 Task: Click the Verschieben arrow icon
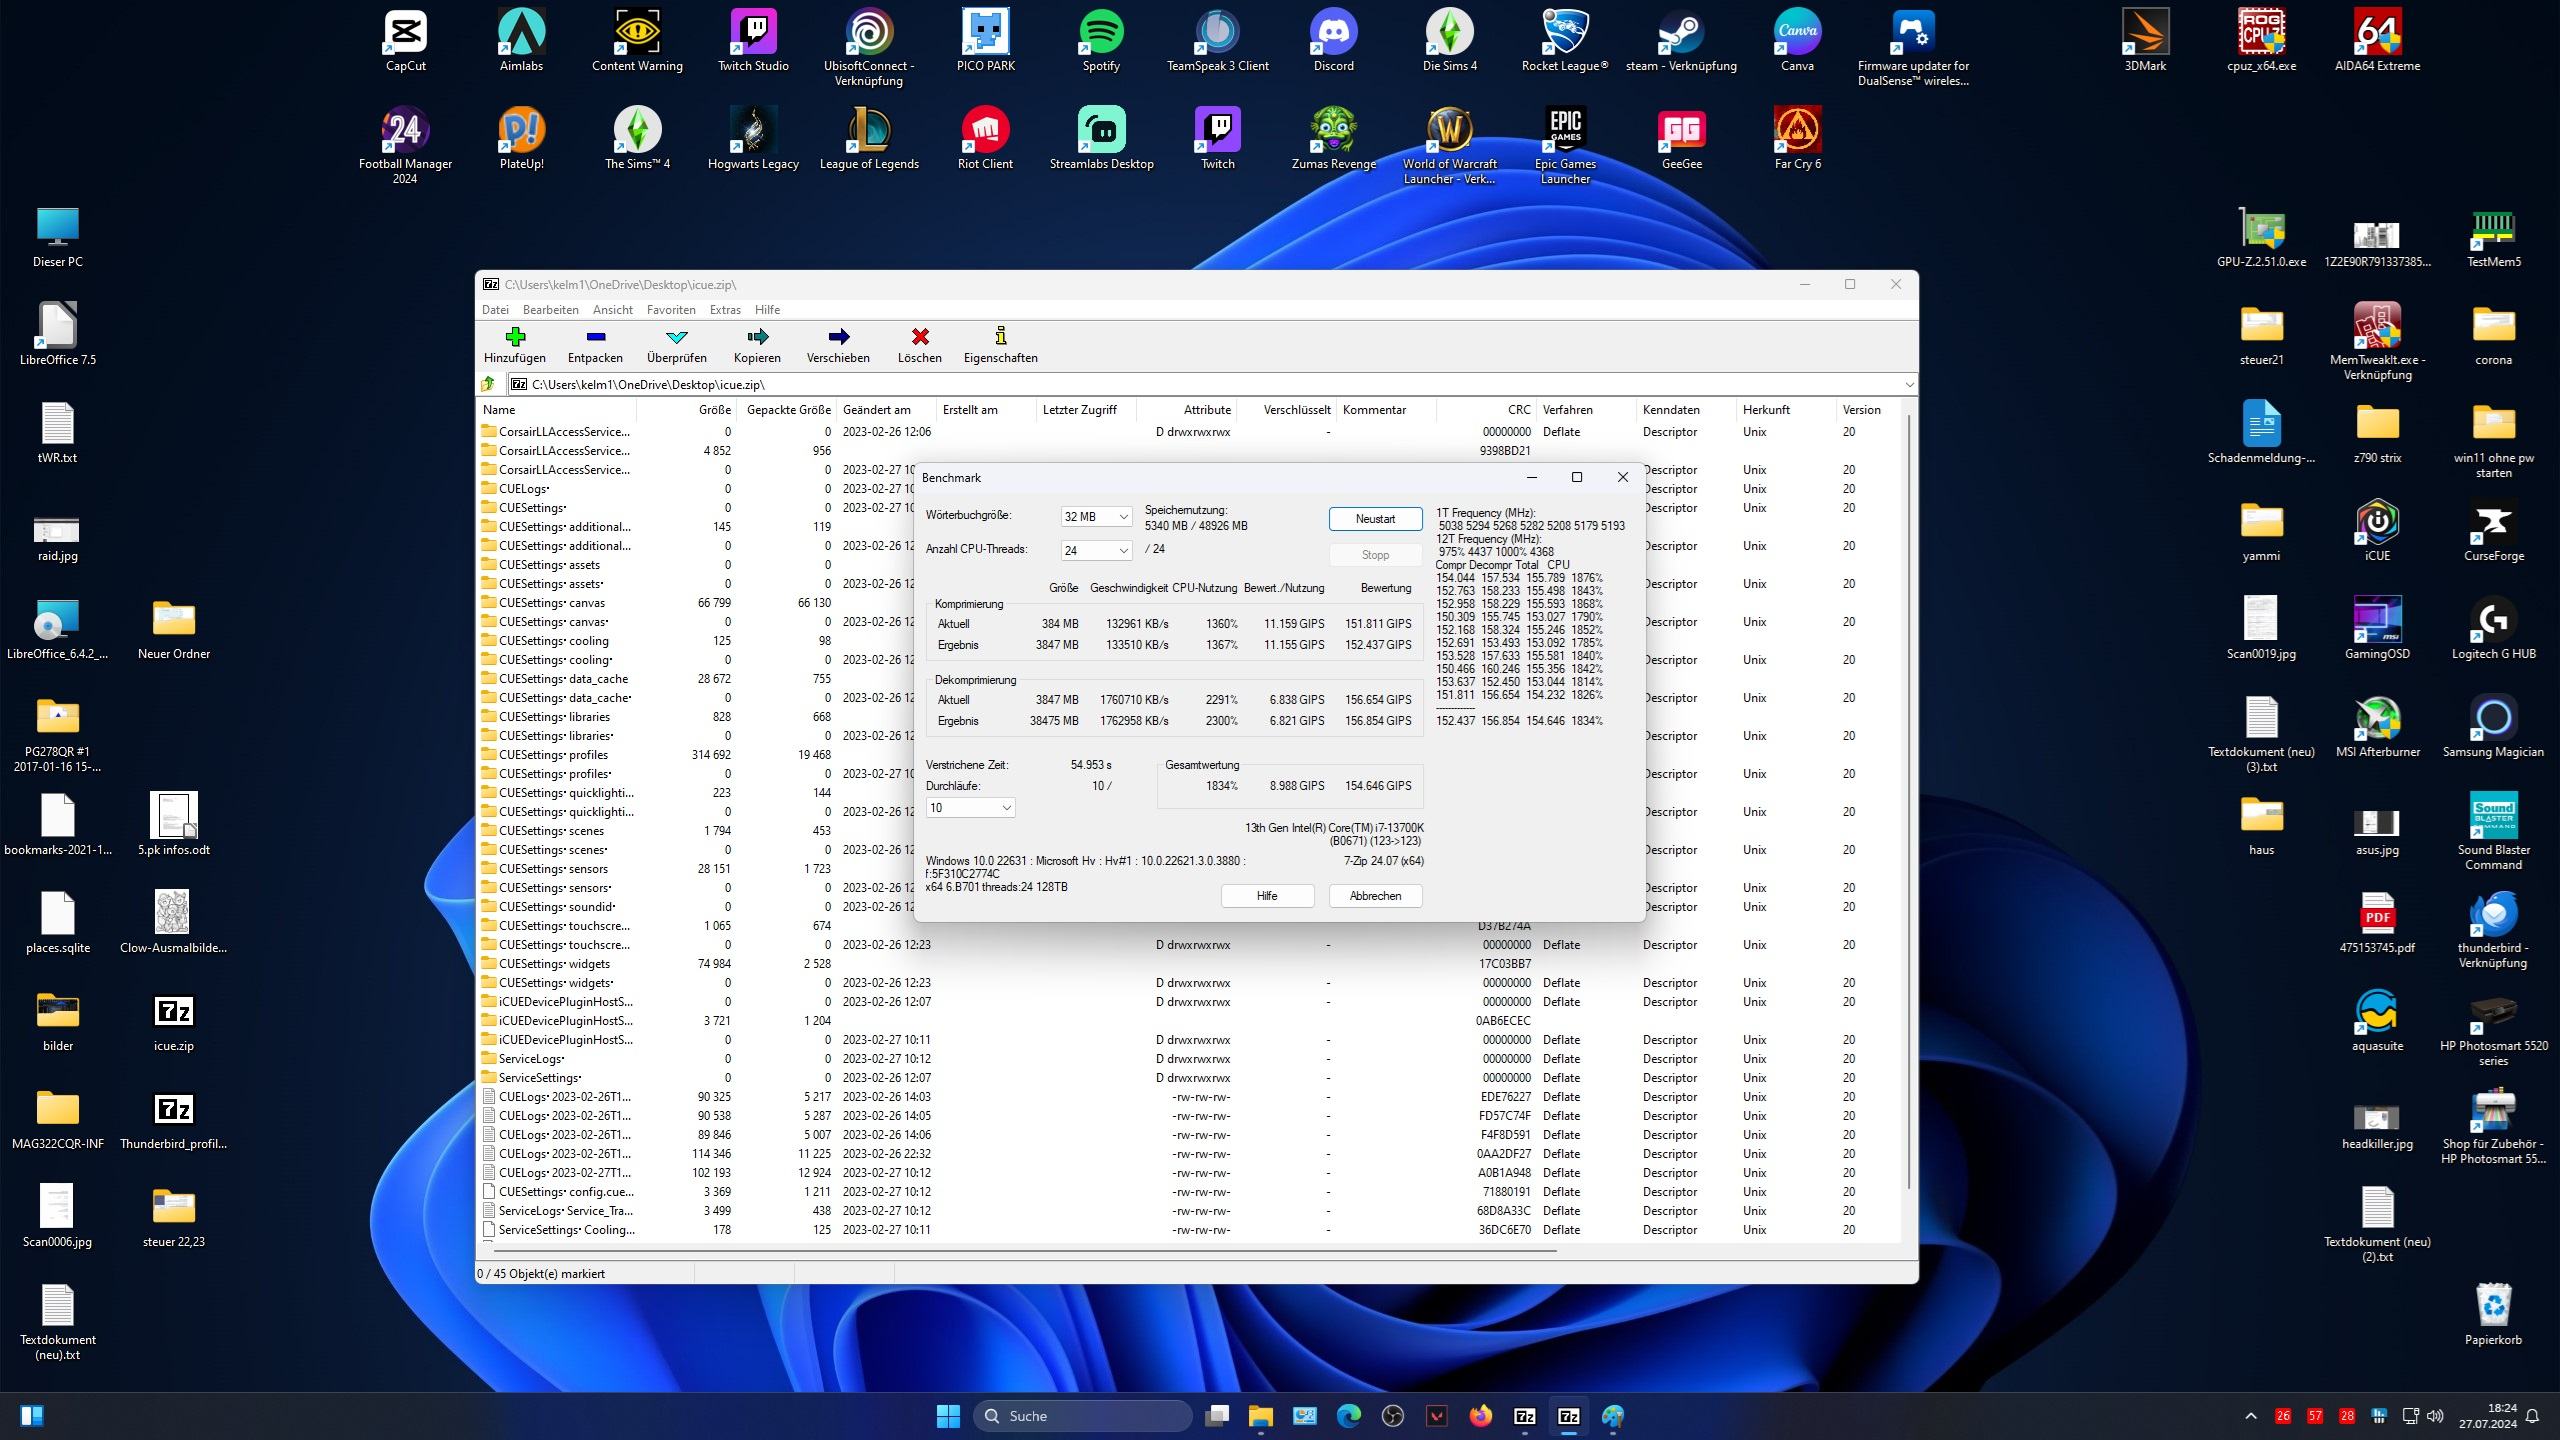[x=838, y=337]
